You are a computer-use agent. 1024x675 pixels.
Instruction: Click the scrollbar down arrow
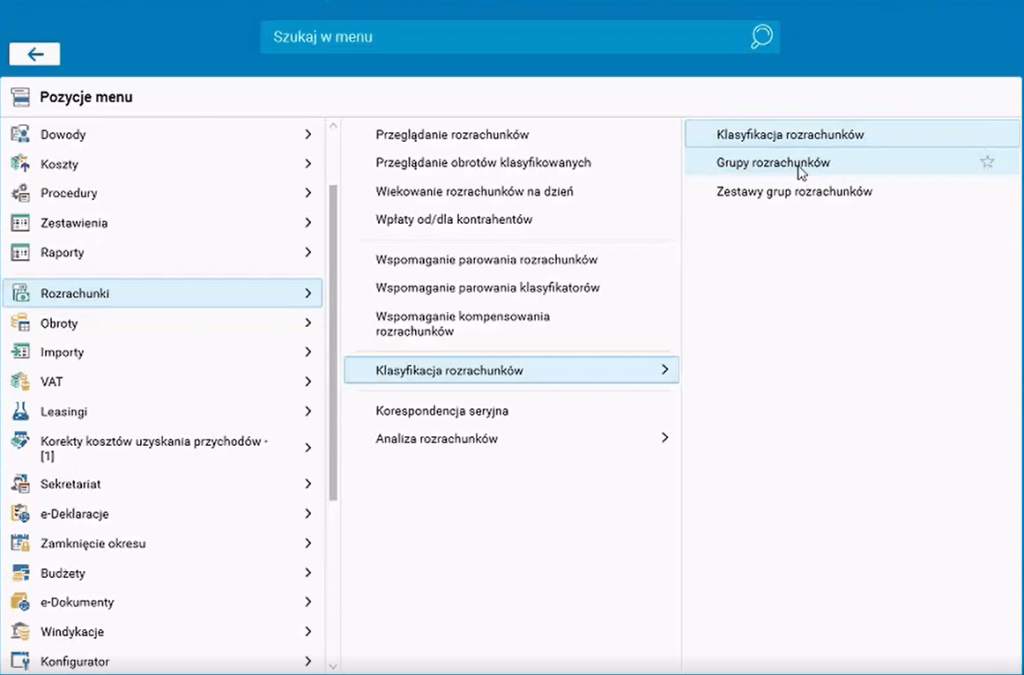tap(333, 667)
